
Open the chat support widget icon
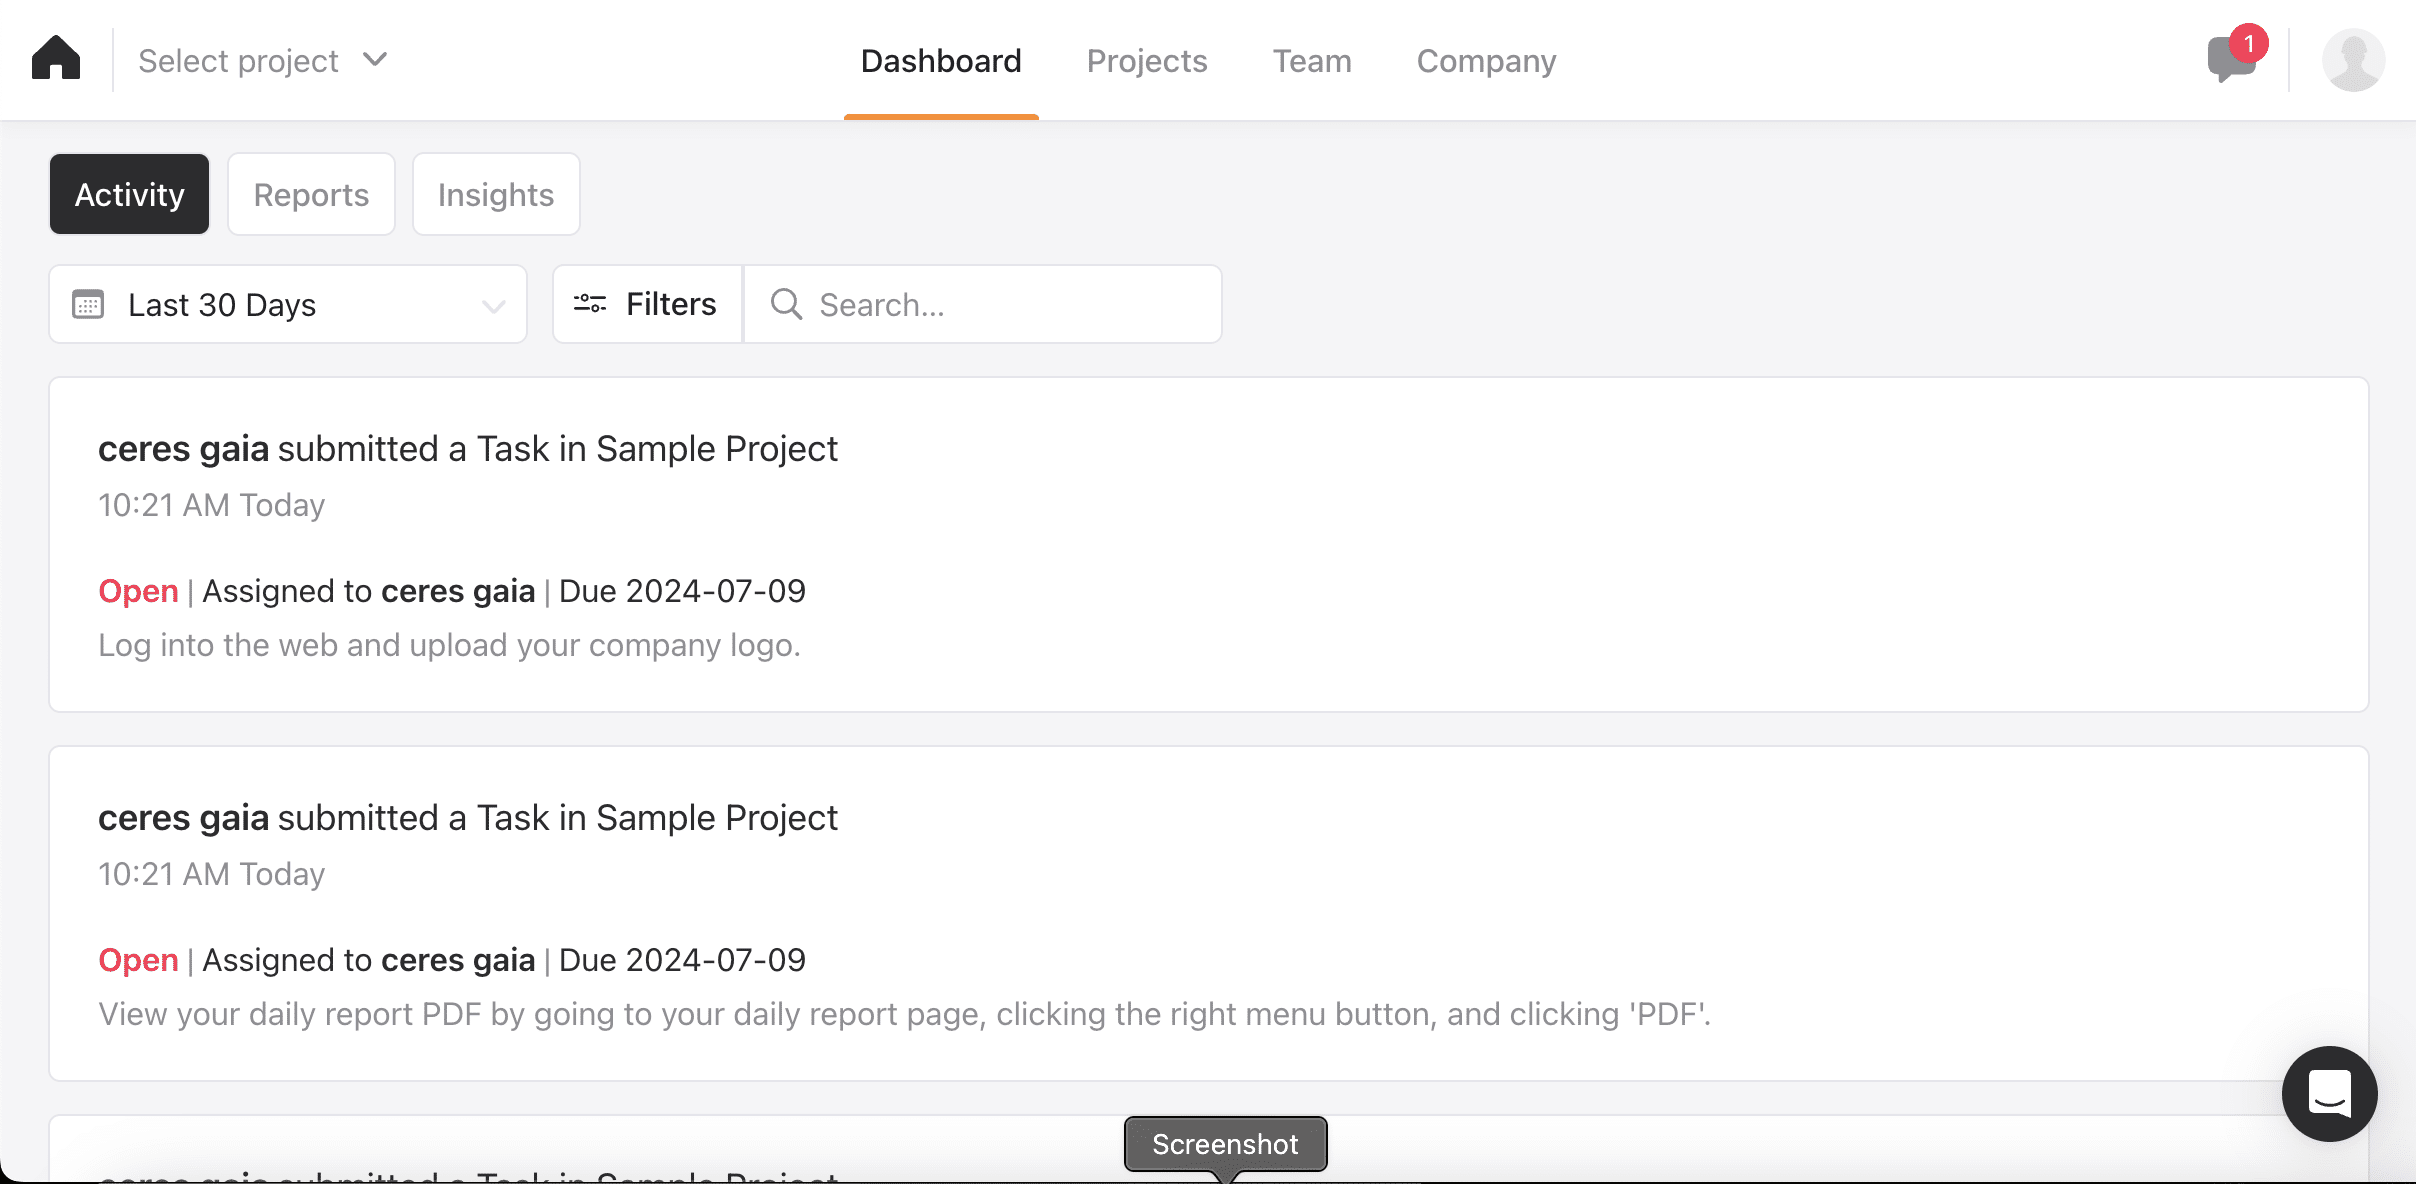coord(2329,1094)
